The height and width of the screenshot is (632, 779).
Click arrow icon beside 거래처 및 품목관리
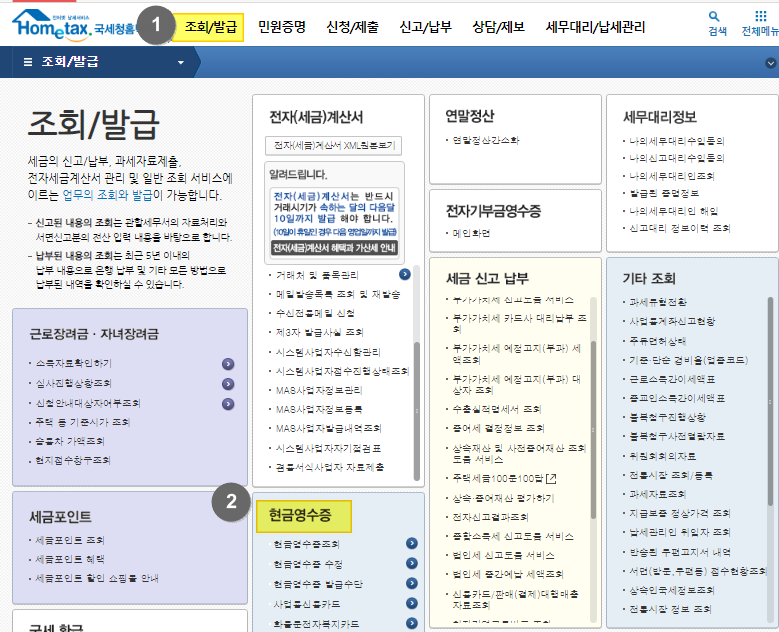click(x=404, y=274)
